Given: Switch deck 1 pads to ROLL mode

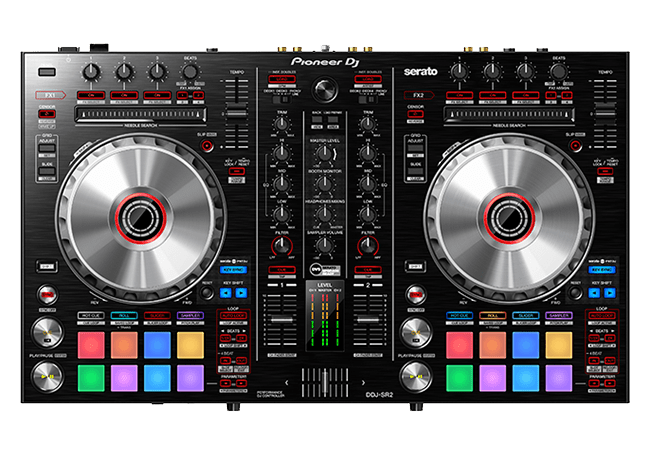Looking at the screenshot, I should pyautogui.click(x=124, y=316).
